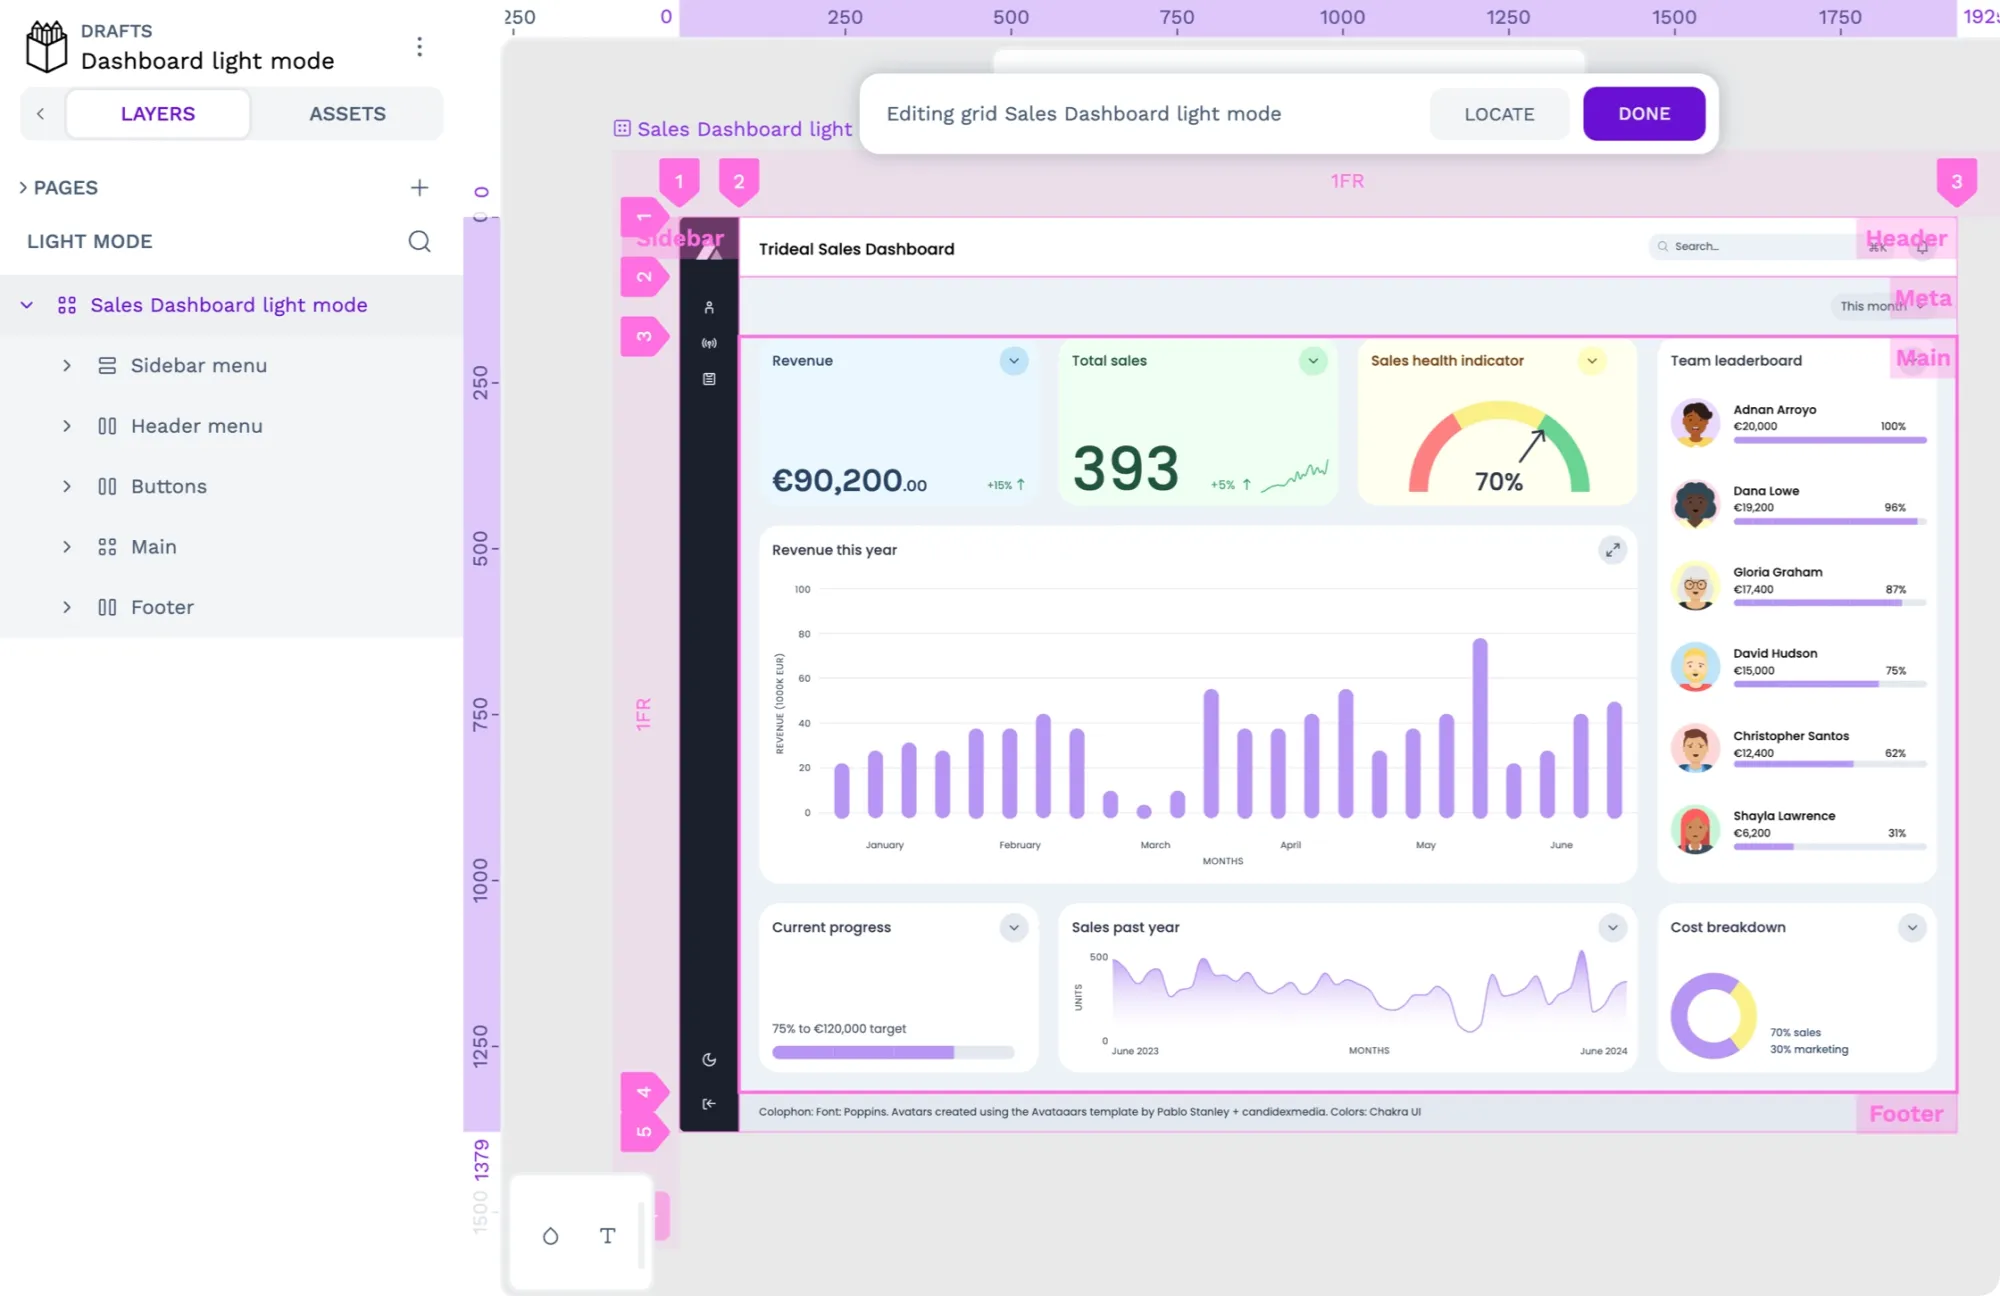
Task: Toggle Sales health indicator dropdown chevron
Action: (1593, 360)
